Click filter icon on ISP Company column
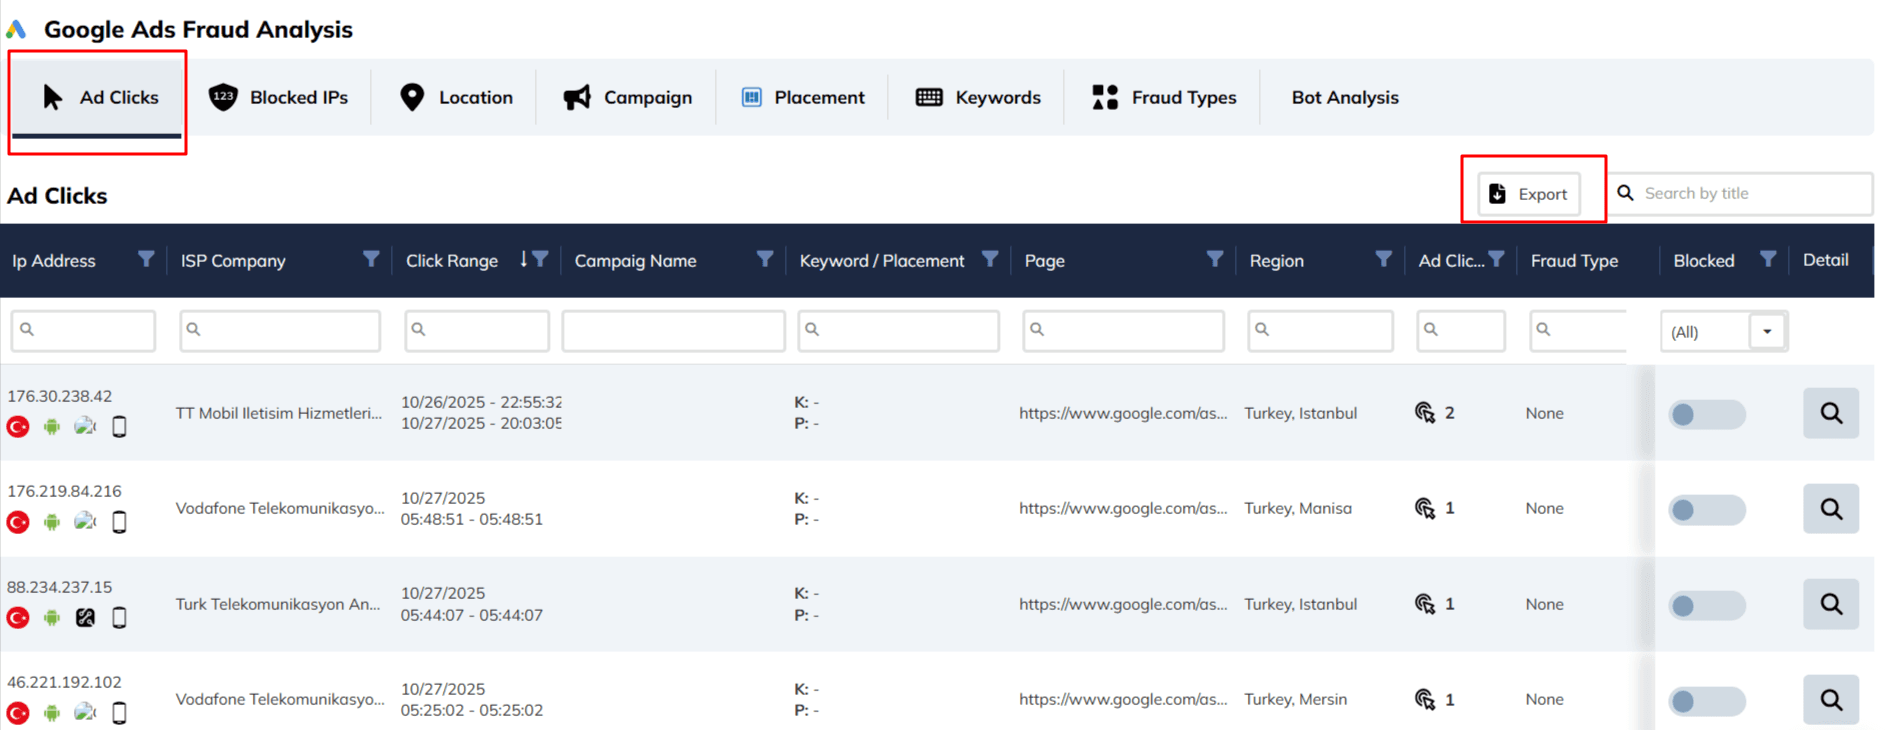The height and width of the screenshot is (730, 1887). [371, 260]
